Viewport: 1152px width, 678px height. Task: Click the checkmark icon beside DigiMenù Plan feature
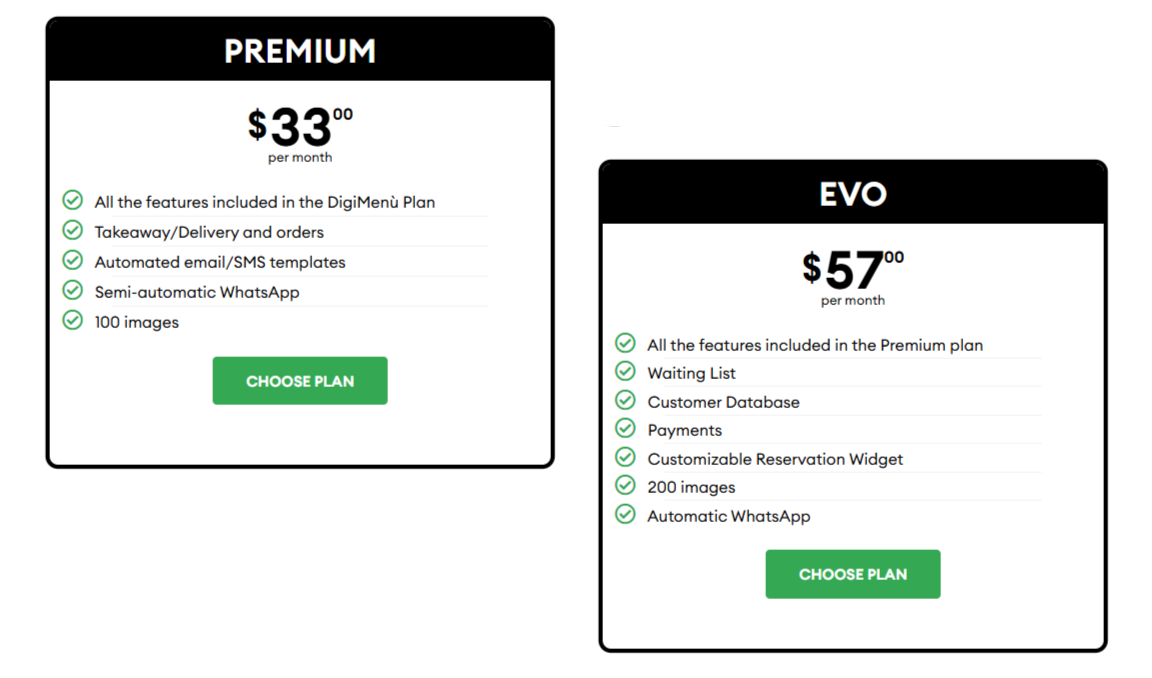click(x=72, y=200)
